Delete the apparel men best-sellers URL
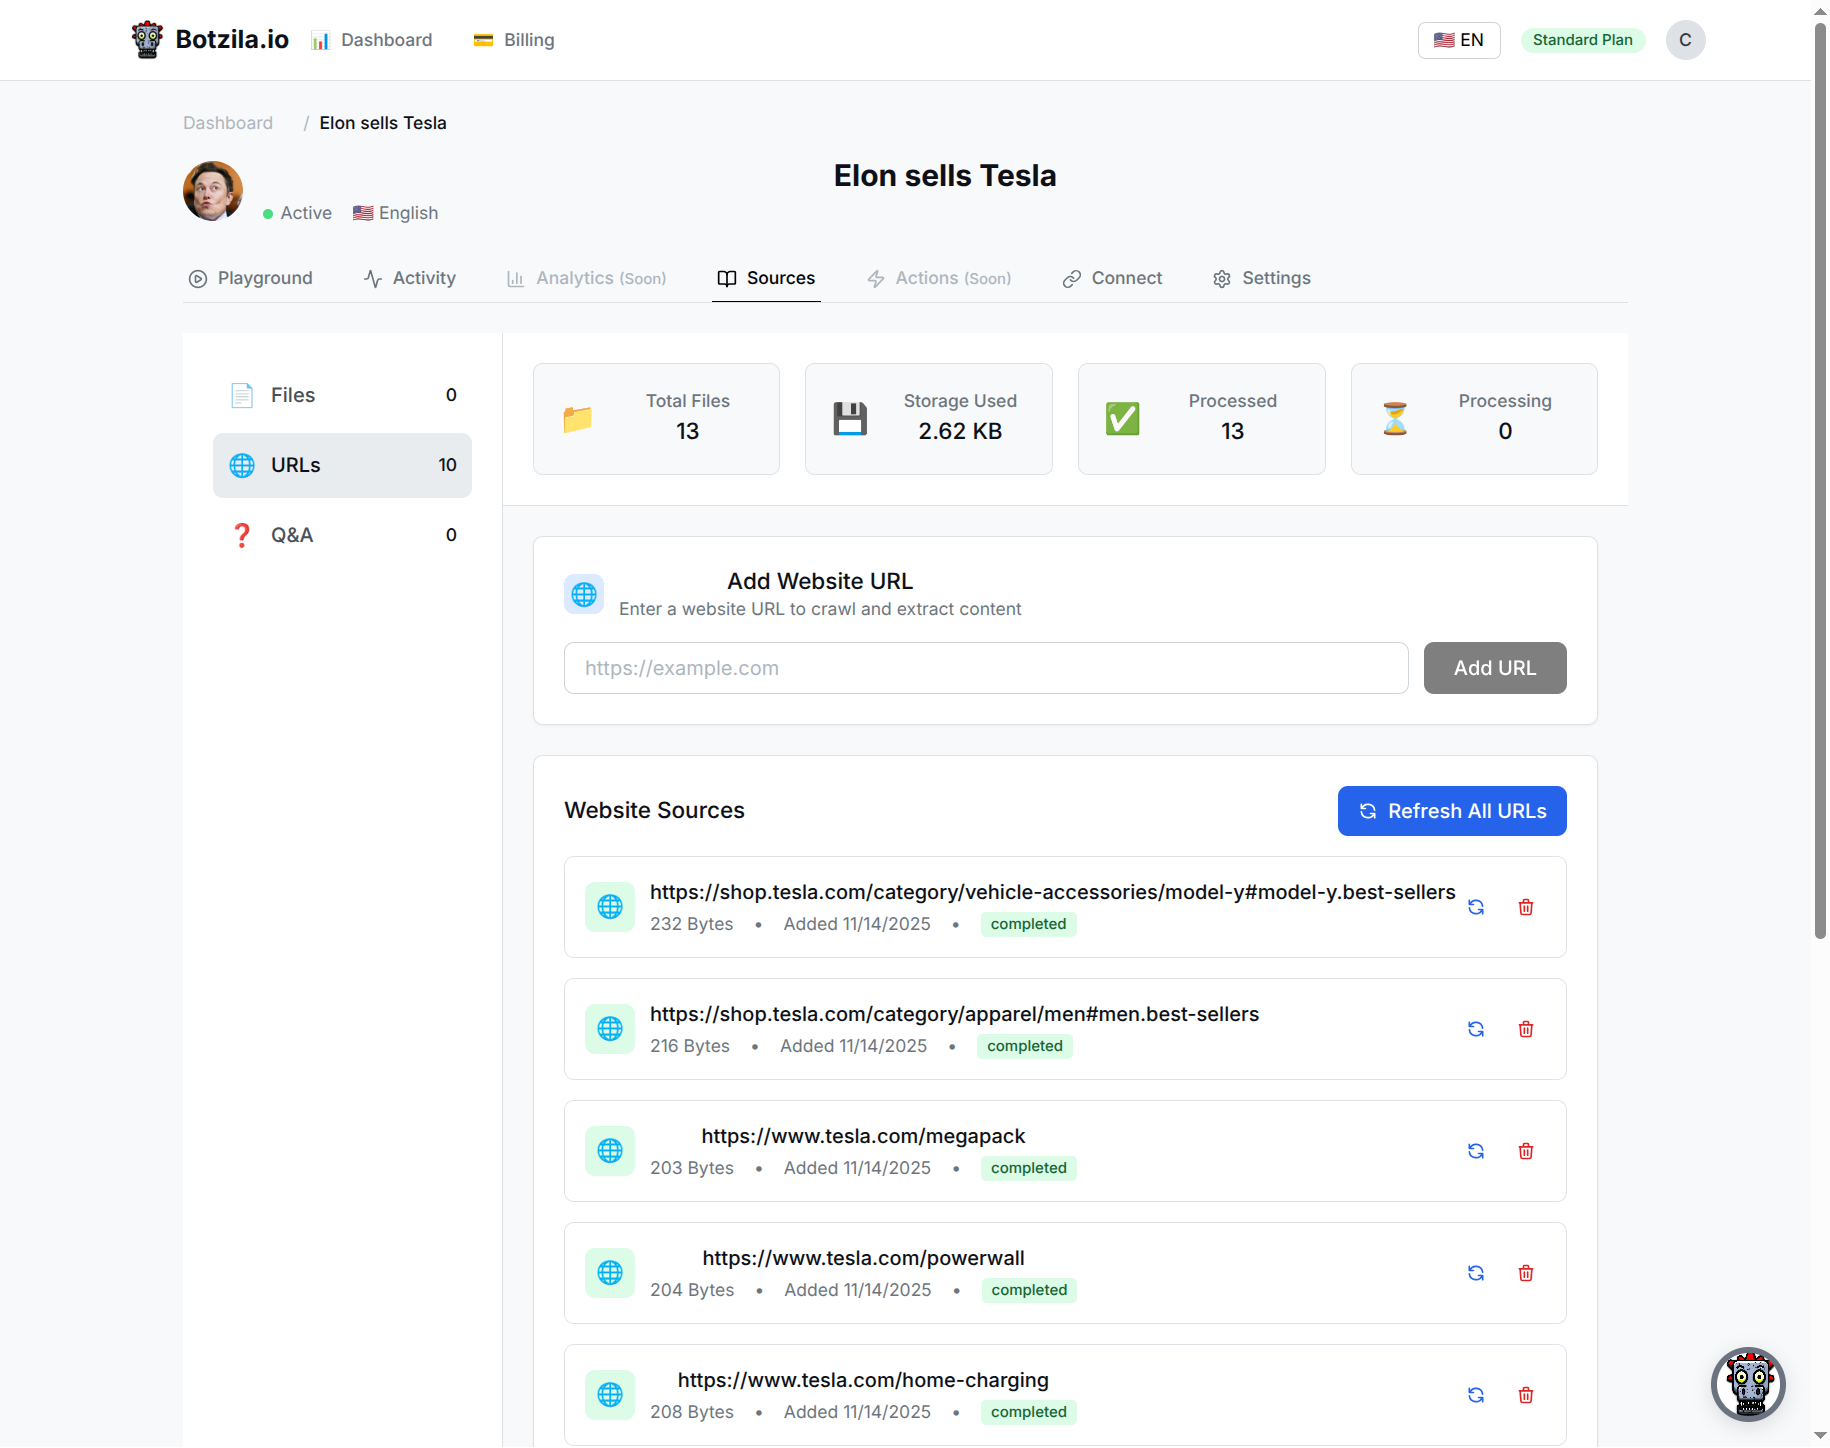 1526,1029
